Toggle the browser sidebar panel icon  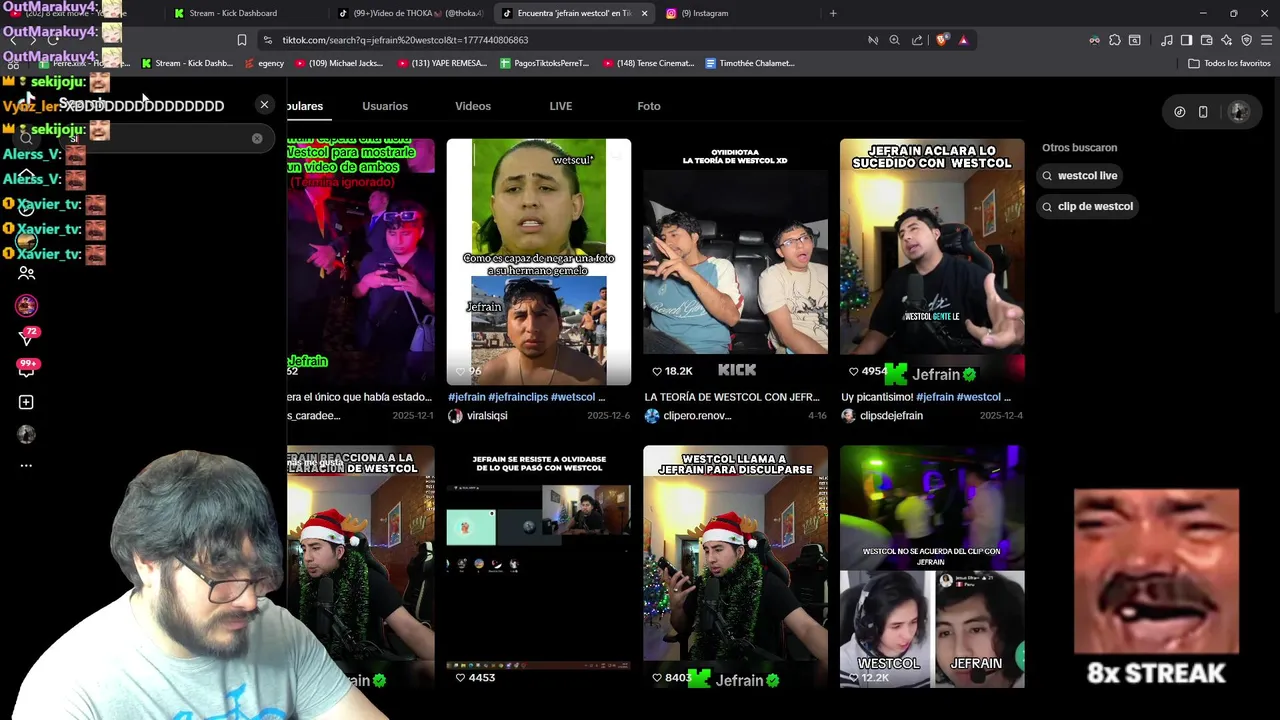1186,40
